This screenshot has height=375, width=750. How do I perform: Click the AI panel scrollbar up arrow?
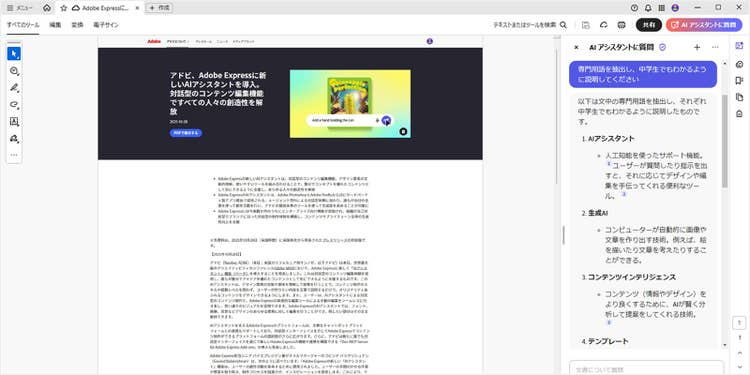725,64
